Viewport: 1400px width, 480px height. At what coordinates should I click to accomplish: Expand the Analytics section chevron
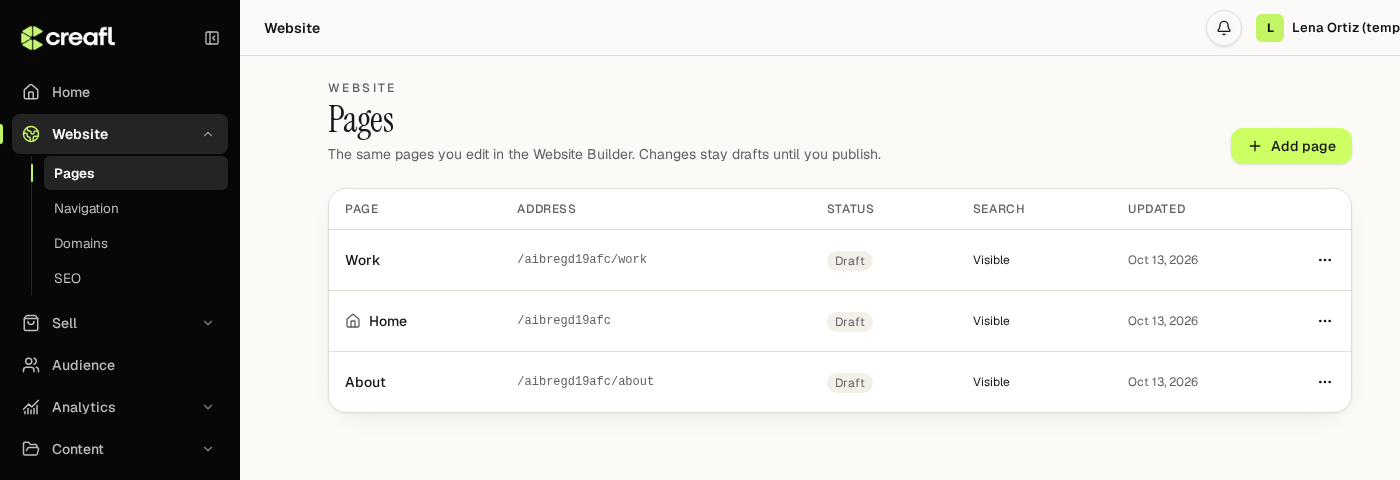tap(208, 407)
